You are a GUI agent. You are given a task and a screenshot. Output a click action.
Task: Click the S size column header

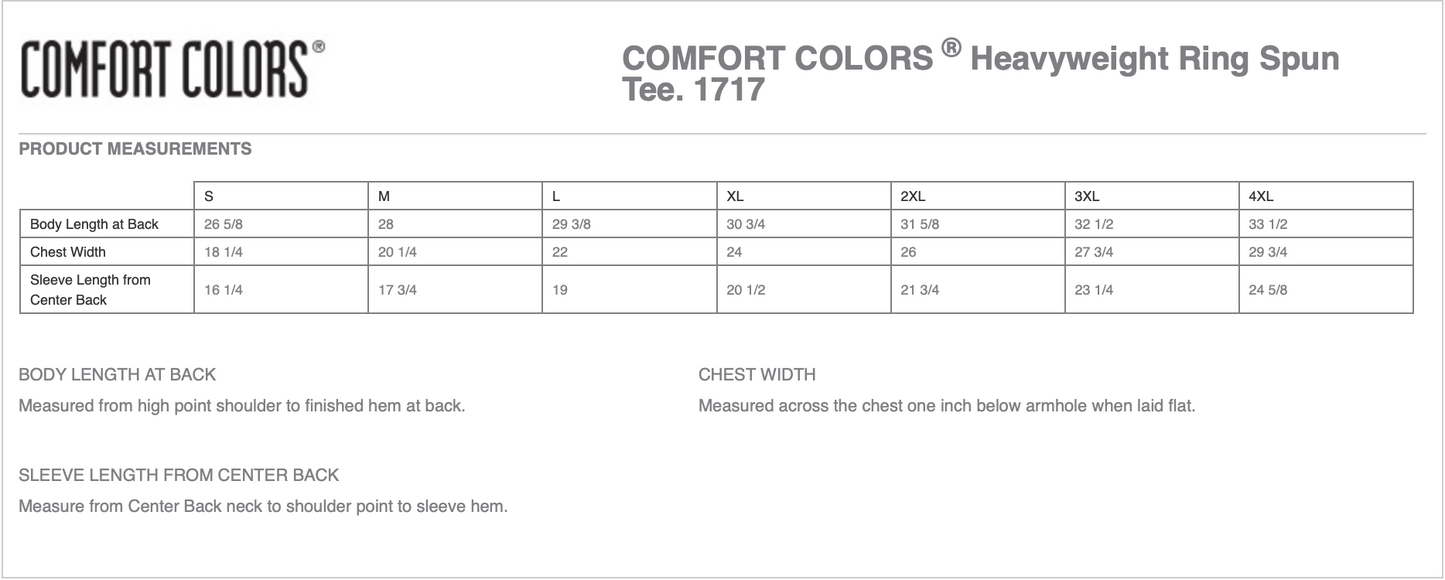click(209, 197)
